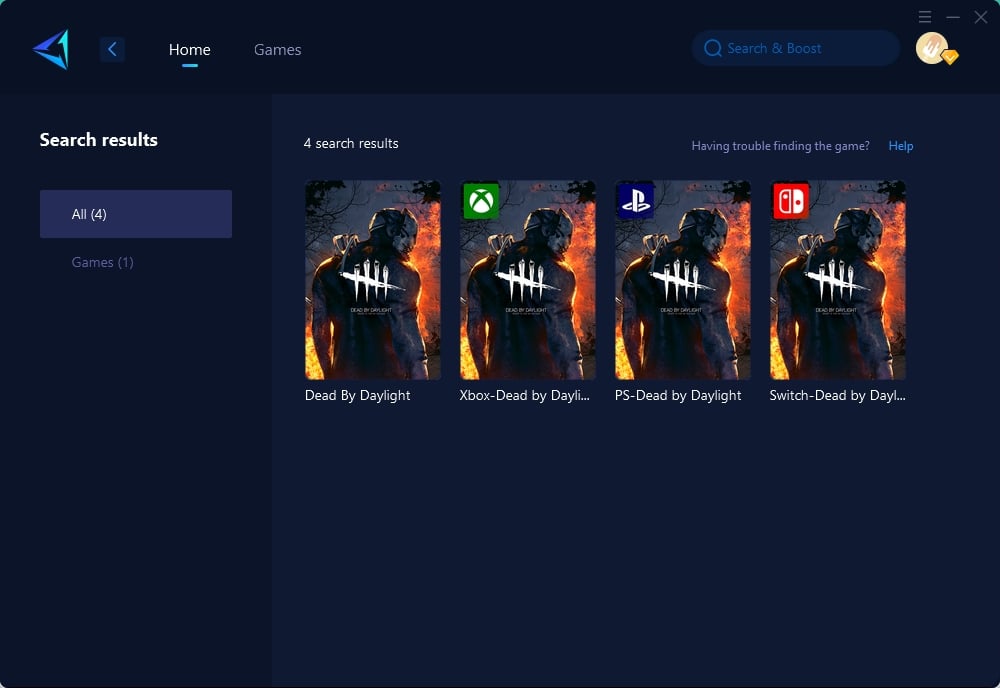Open the Switch-Dead by Daylight cover
The height and width of the screenshot is (688, 1000).
coord(837,280)
